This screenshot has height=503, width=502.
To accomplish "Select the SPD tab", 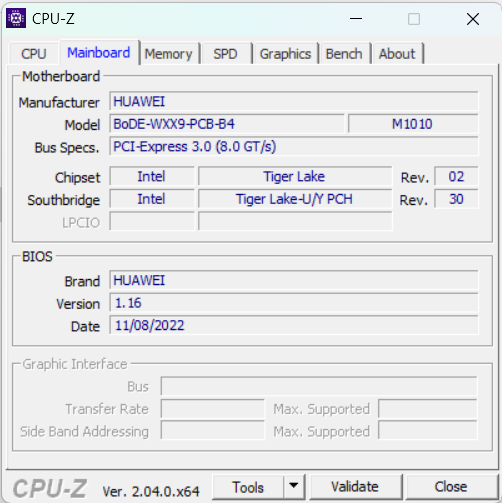I will point(226,54).
